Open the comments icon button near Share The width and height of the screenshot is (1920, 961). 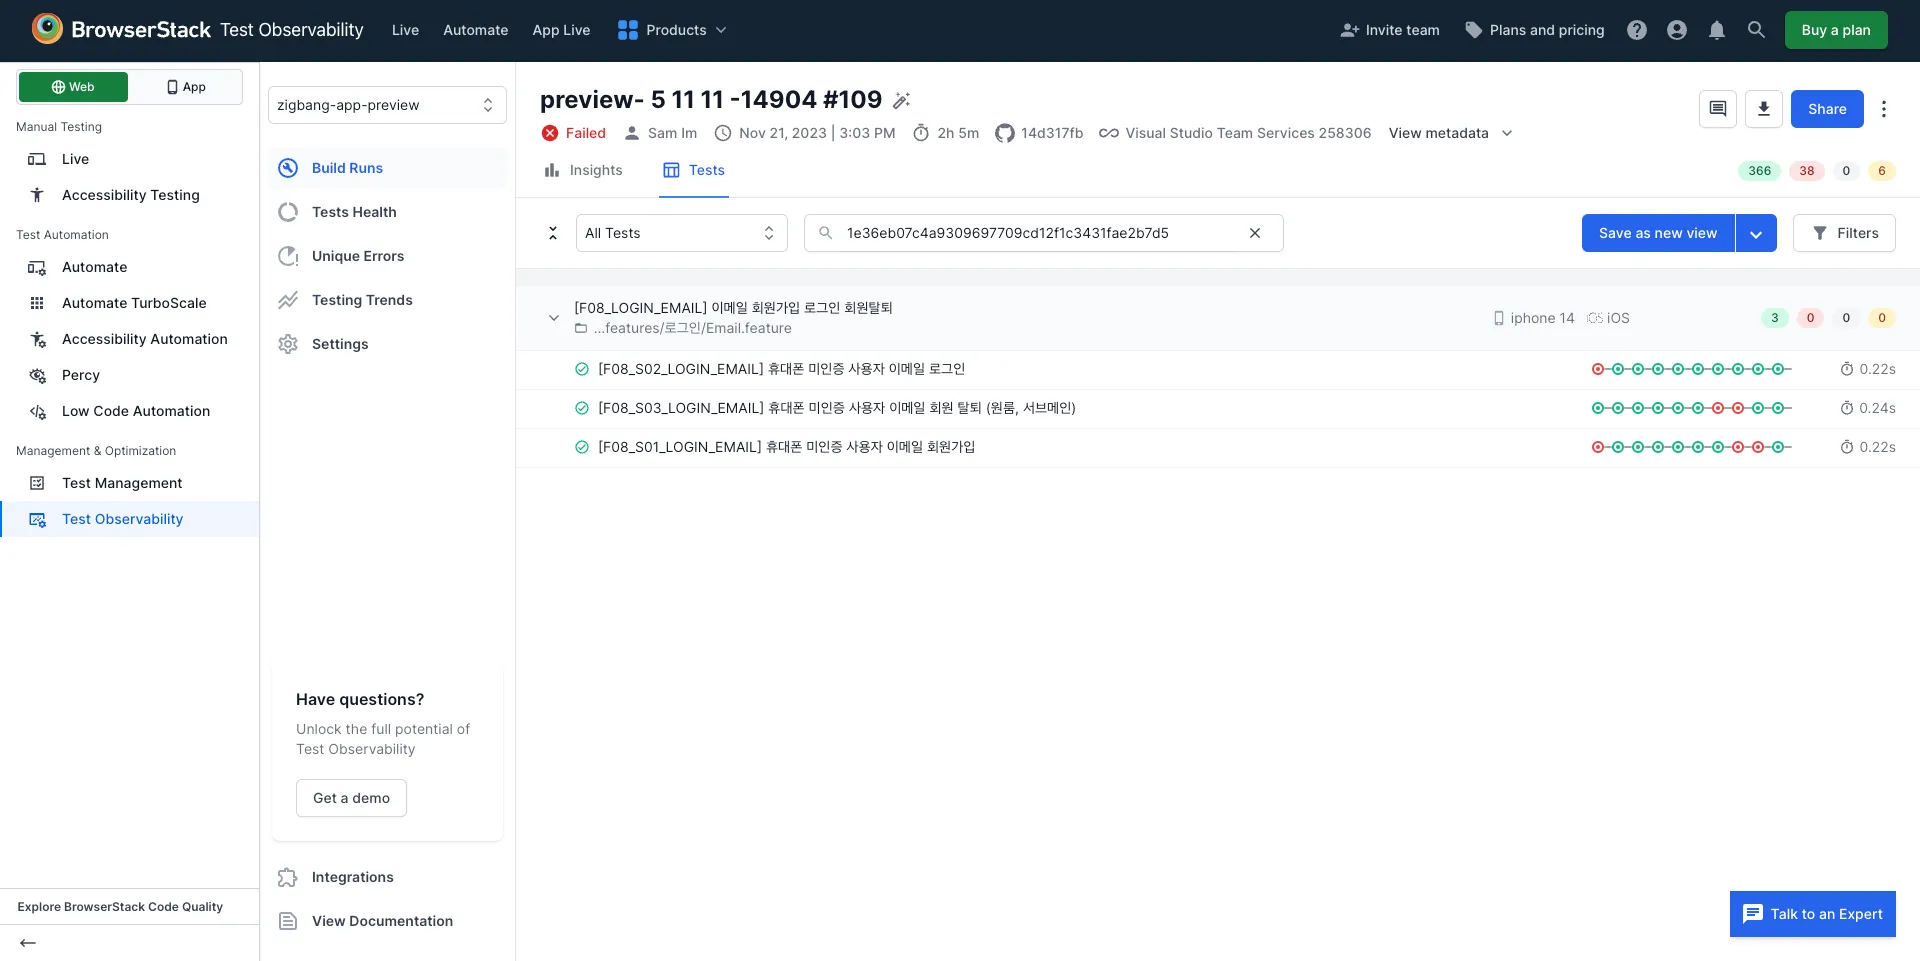tap(1718, 109)
